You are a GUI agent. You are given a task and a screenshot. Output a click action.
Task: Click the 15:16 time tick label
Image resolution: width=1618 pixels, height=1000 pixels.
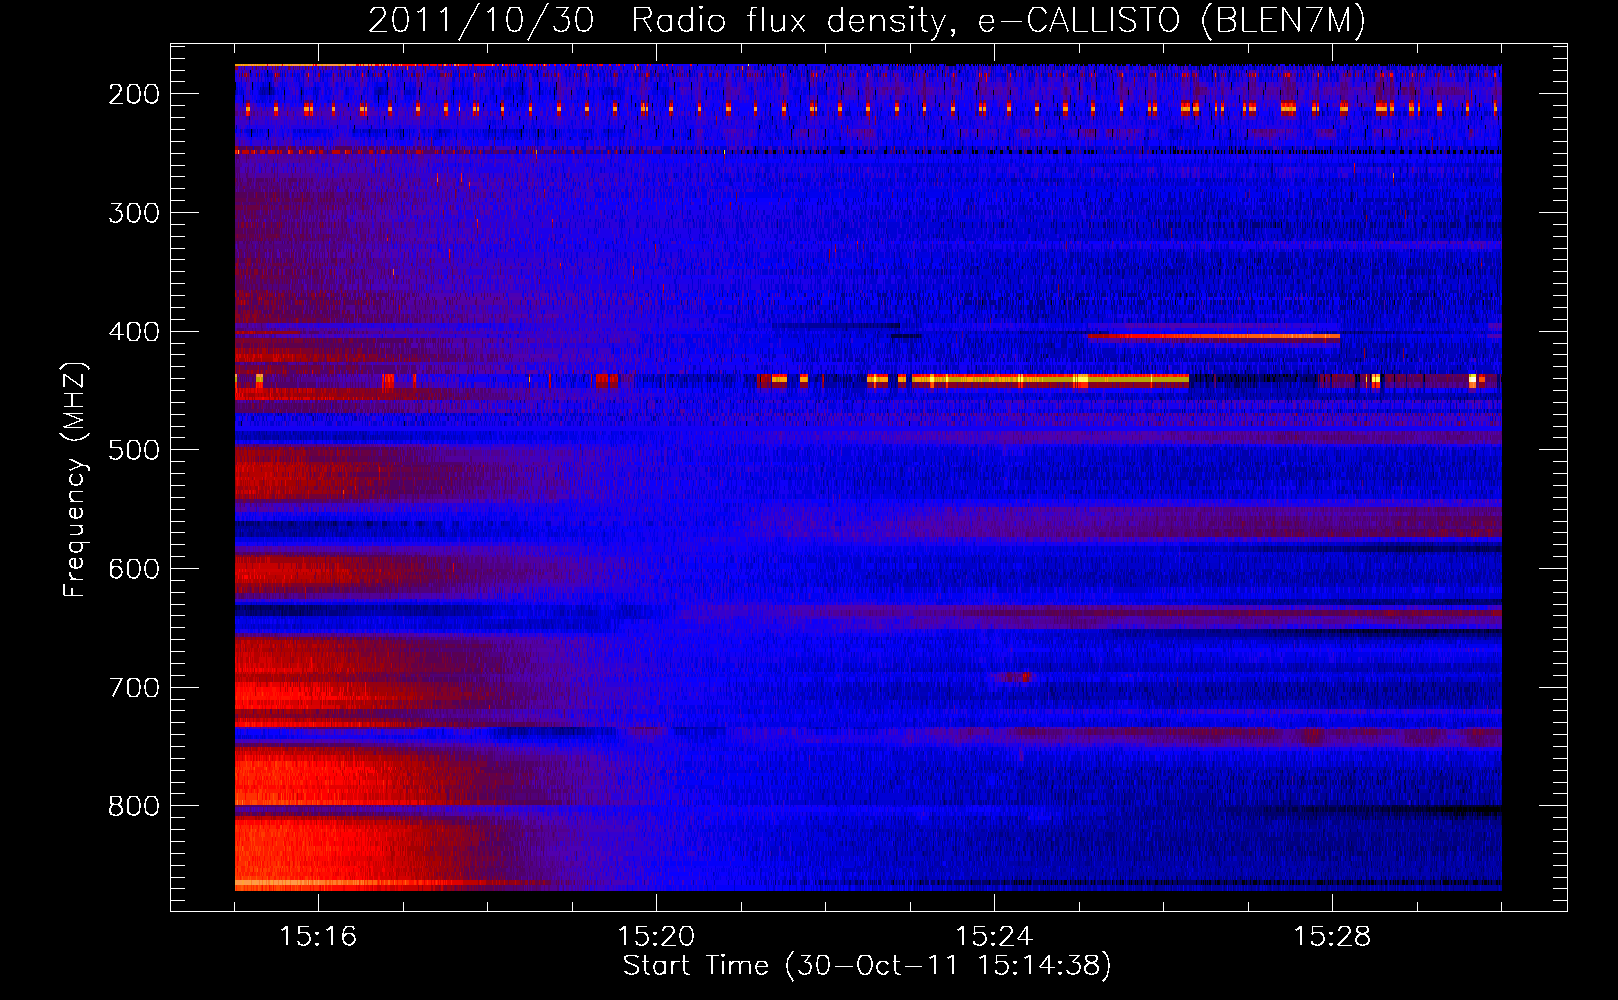318,937
